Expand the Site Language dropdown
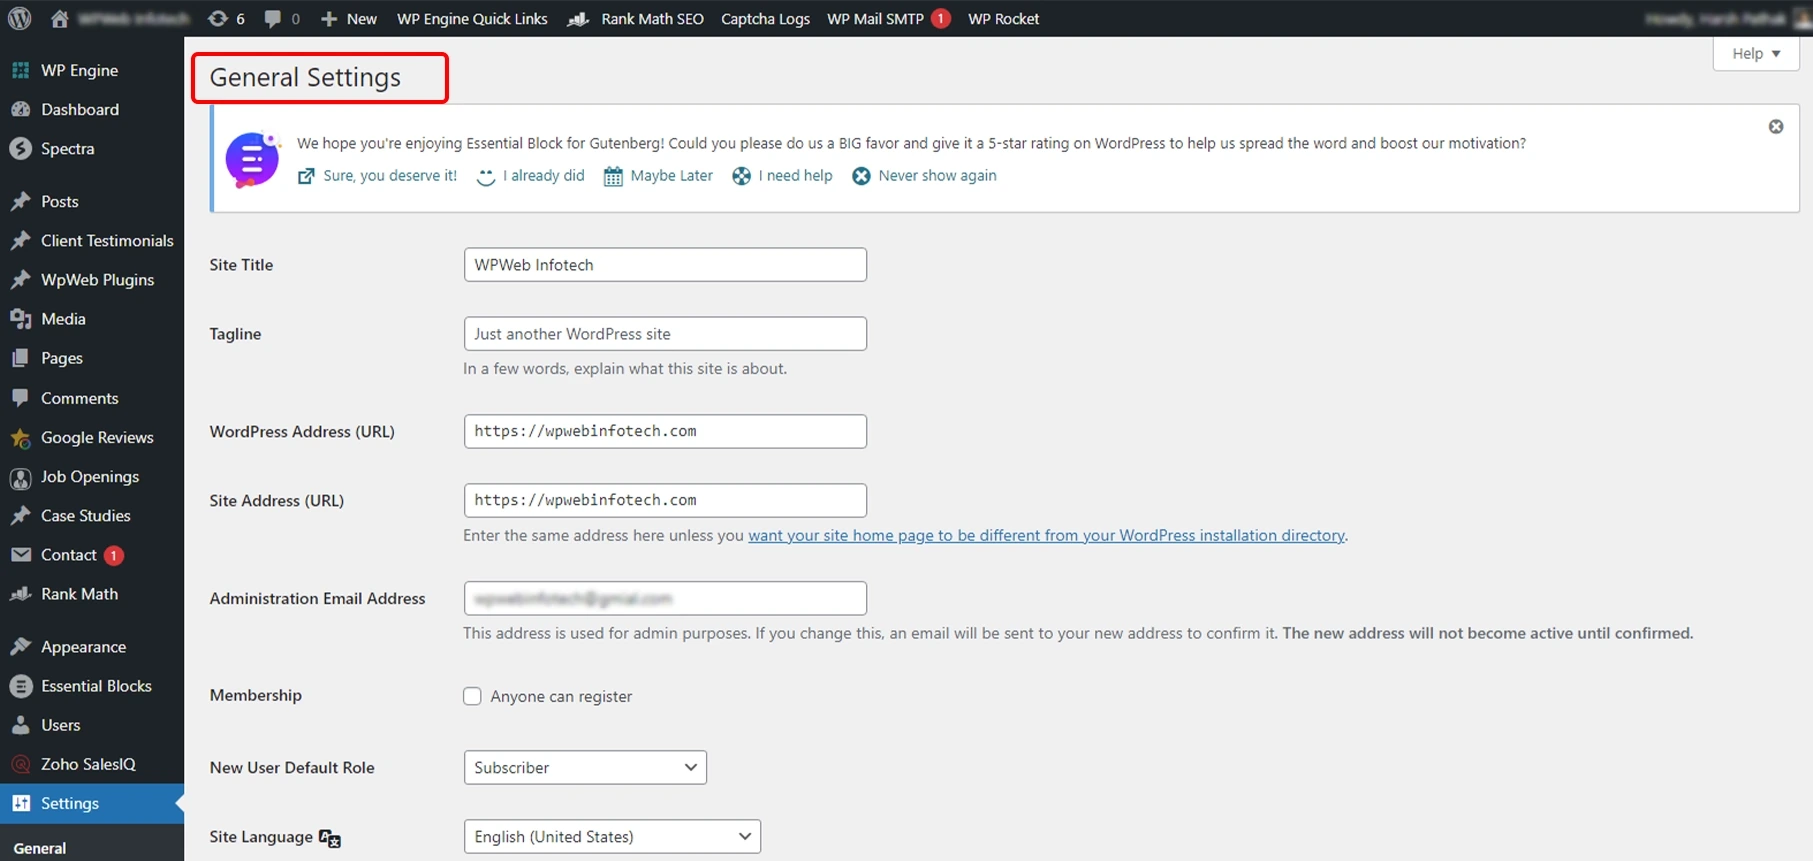This screenshot has width=1813, height=861. pyautogui.click(x=612, y=836)
